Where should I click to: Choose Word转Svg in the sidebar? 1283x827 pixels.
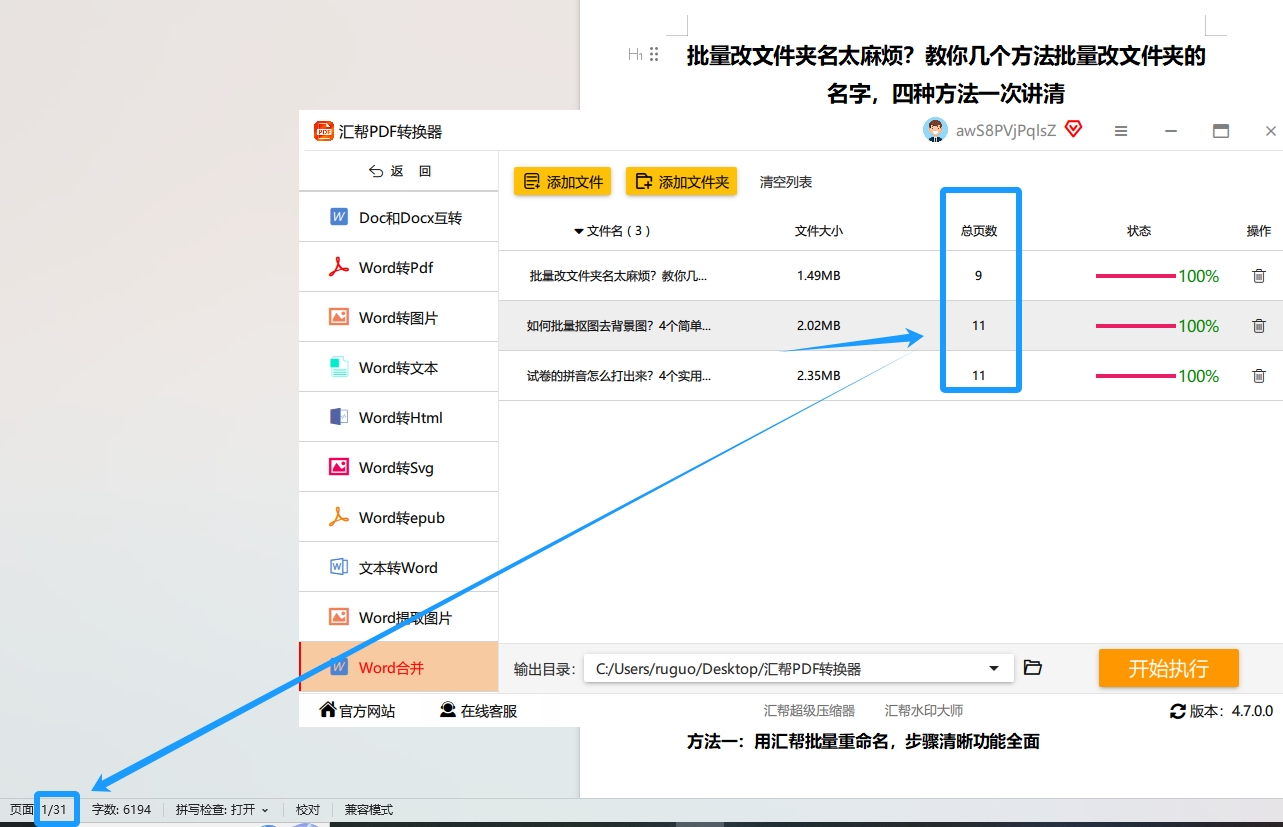[399, 467]
